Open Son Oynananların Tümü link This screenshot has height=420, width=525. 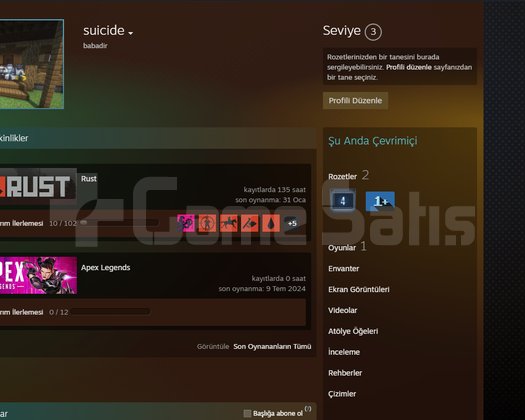pos(272,346)
